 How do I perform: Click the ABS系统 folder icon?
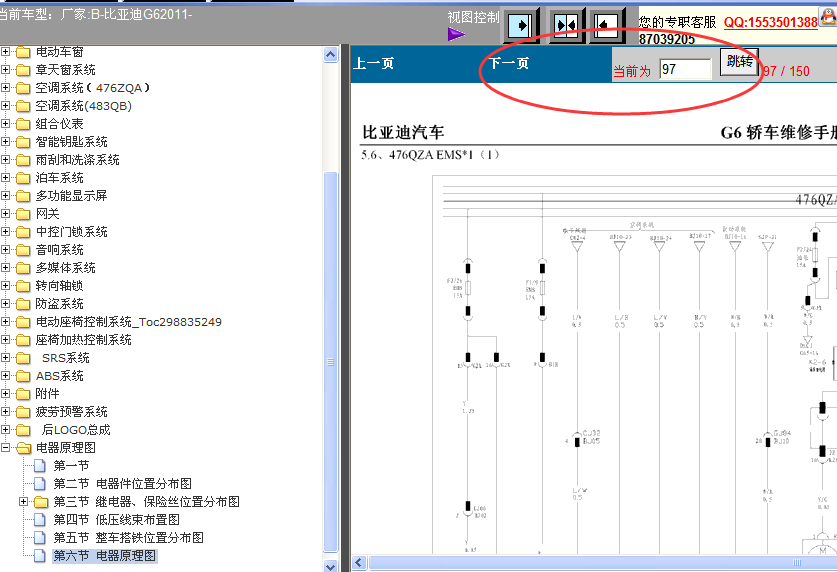23,376
